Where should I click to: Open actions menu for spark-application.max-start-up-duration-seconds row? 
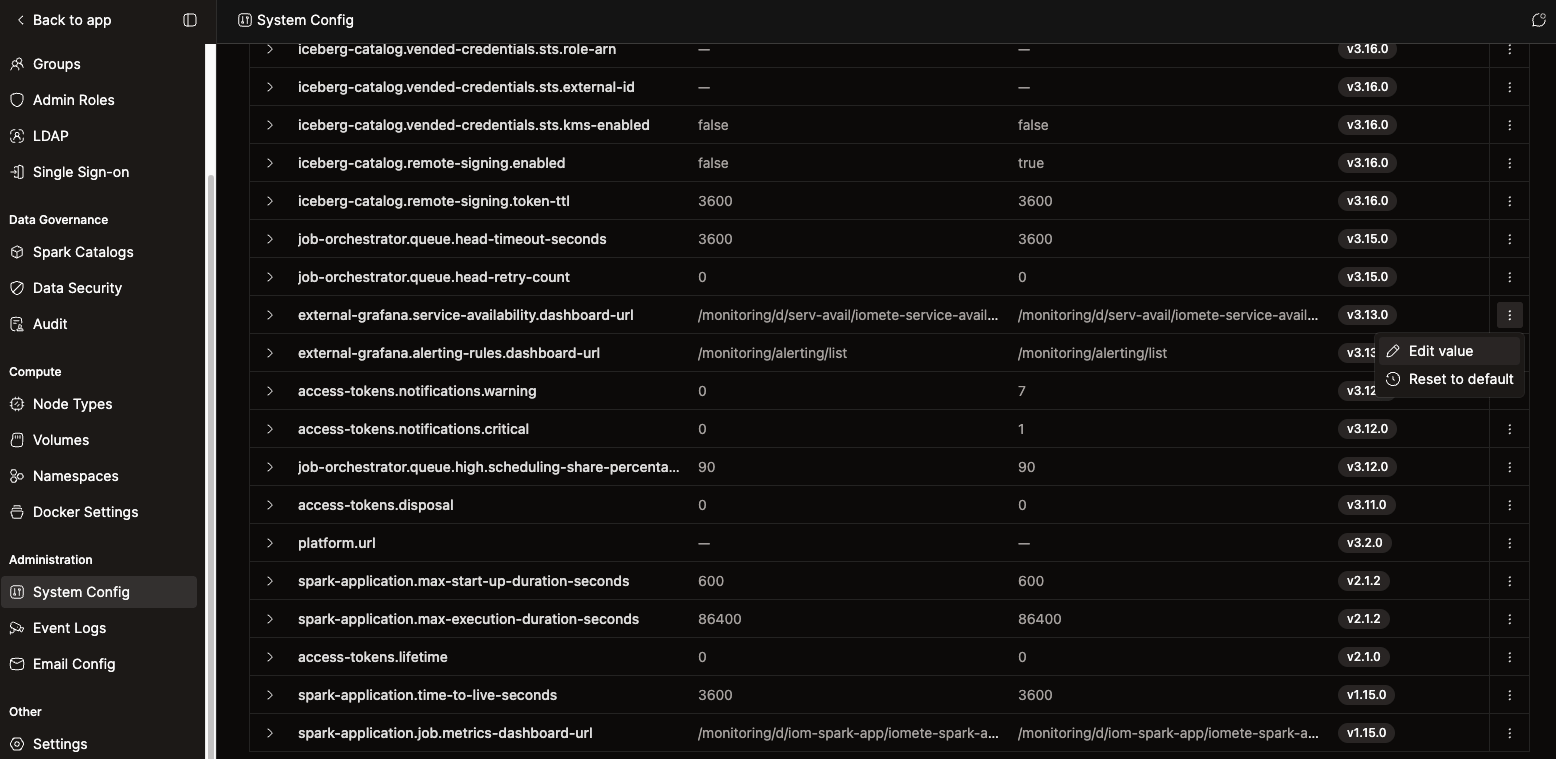[x=1509, y=581]
